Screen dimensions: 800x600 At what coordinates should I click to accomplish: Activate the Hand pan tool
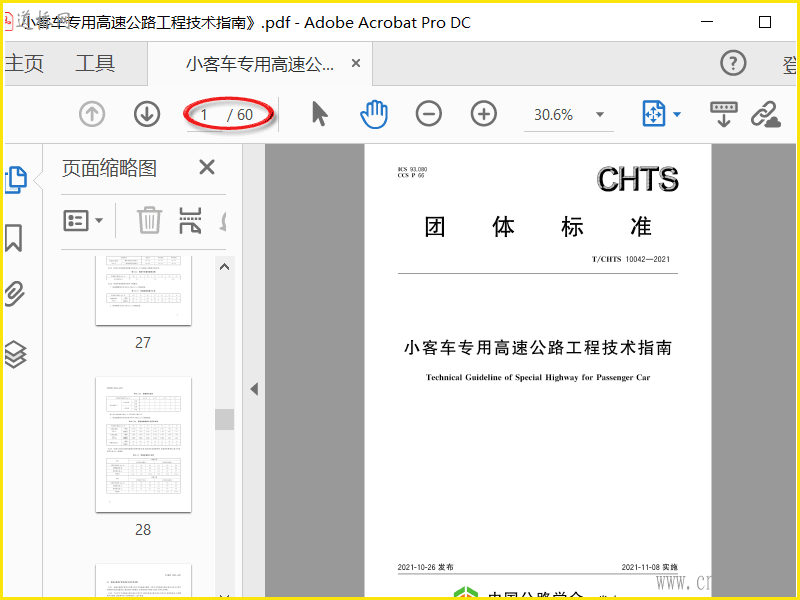coord(374,113)
